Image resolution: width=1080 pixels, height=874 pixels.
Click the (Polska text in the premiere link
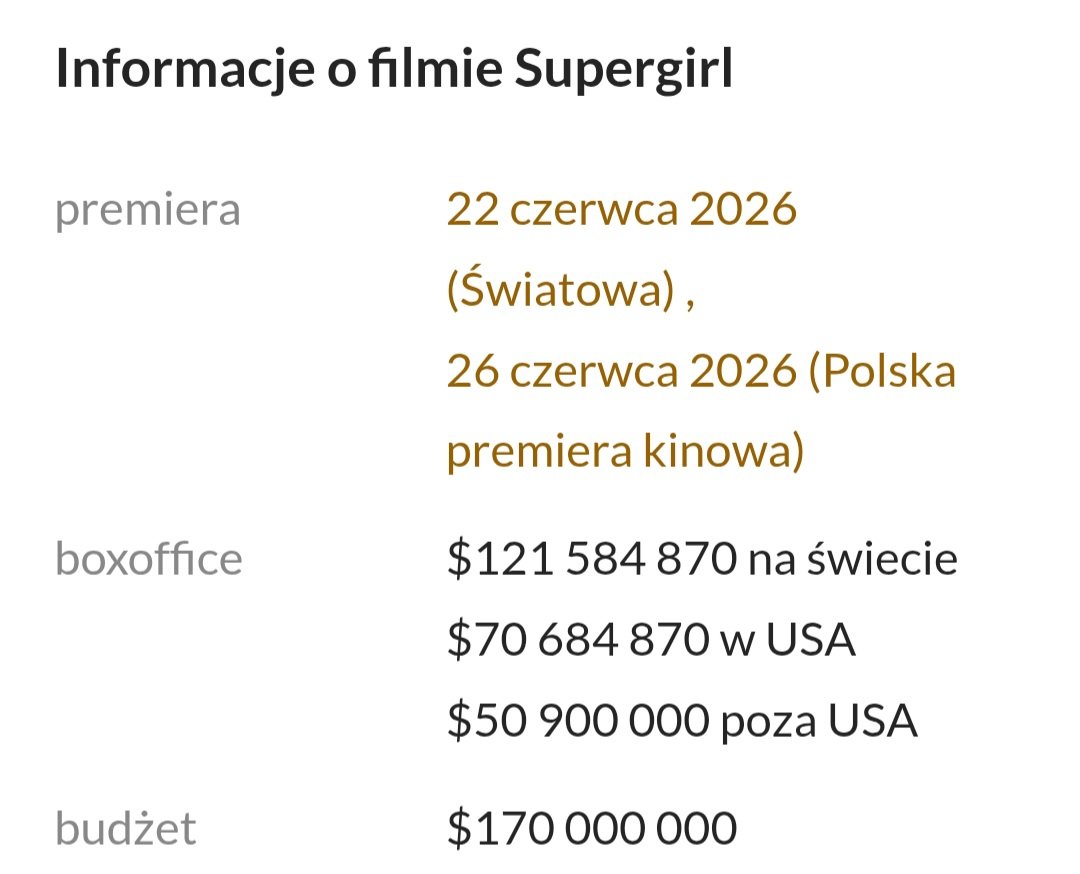tap(882, 372)
